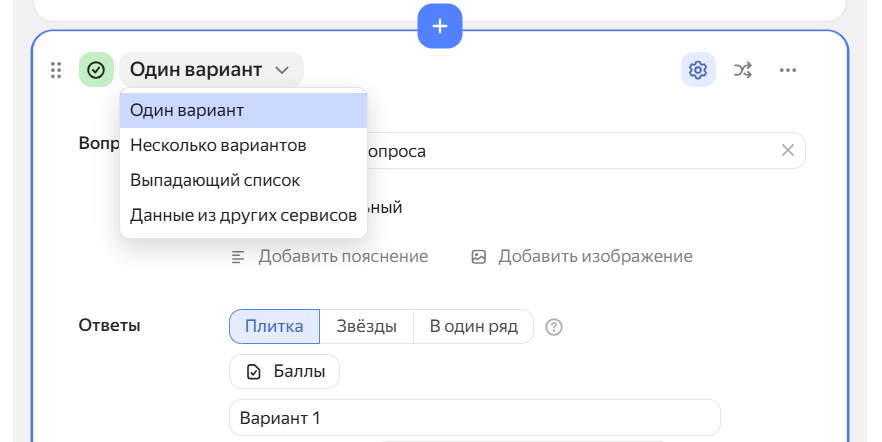Focus the "Вариант 1" answer field
882x442 pixels.
coord(474,418)
